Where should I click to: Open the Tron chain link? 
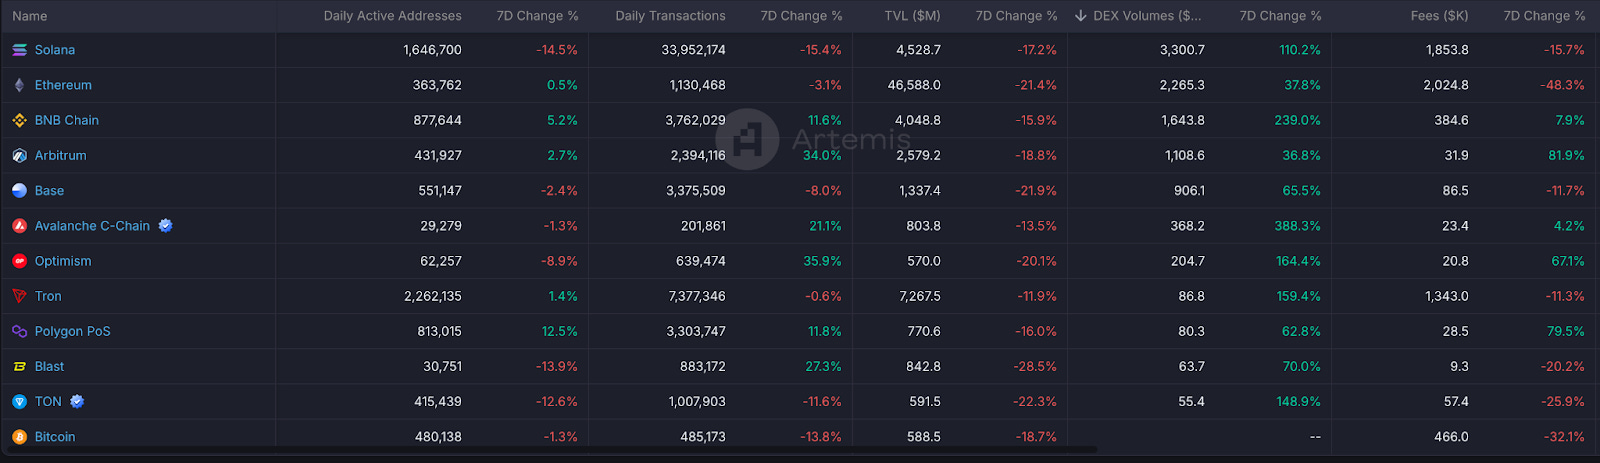[48, 296]
